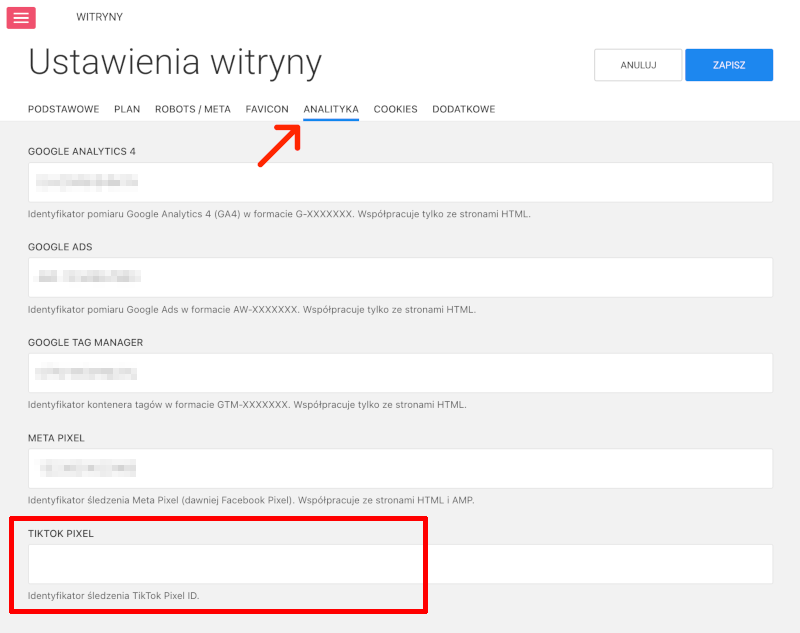
Task: Click the GOOGLE TAG MANAGER field label
Action: click(x=85, y=342)
